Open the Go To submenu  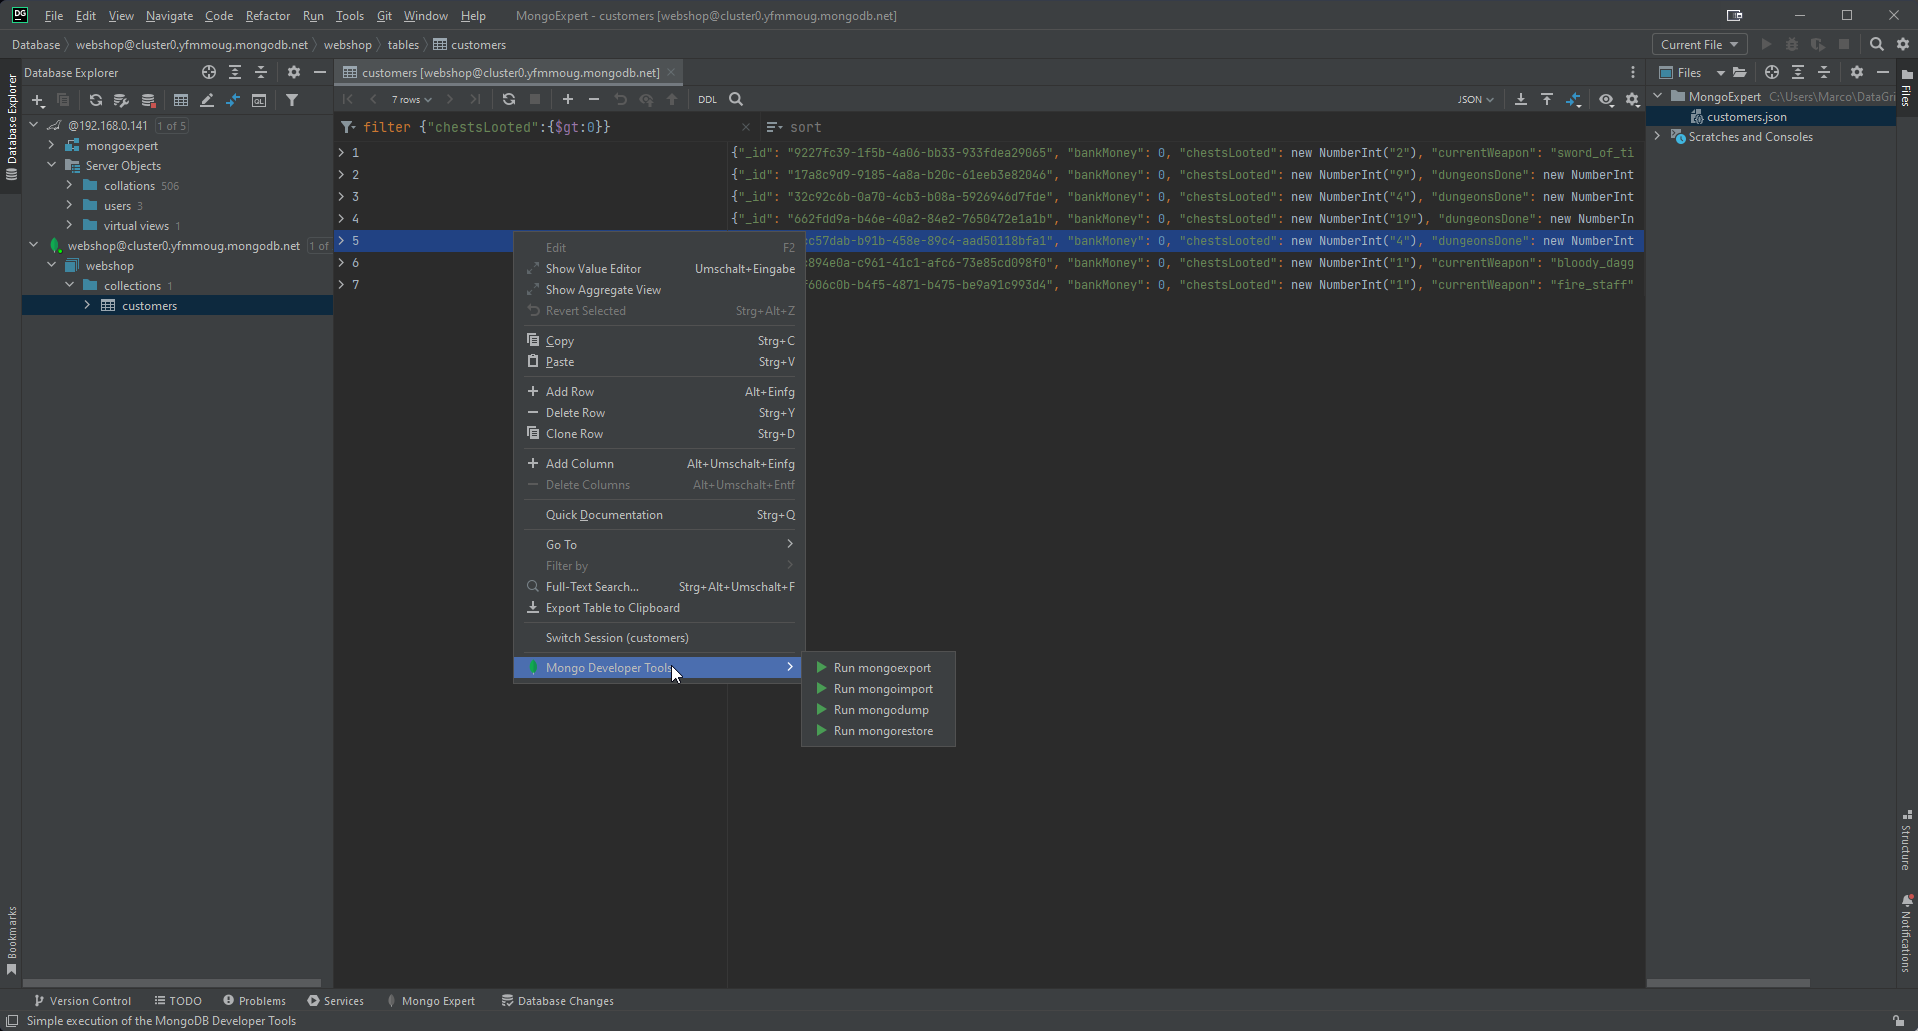click(660, 544)
